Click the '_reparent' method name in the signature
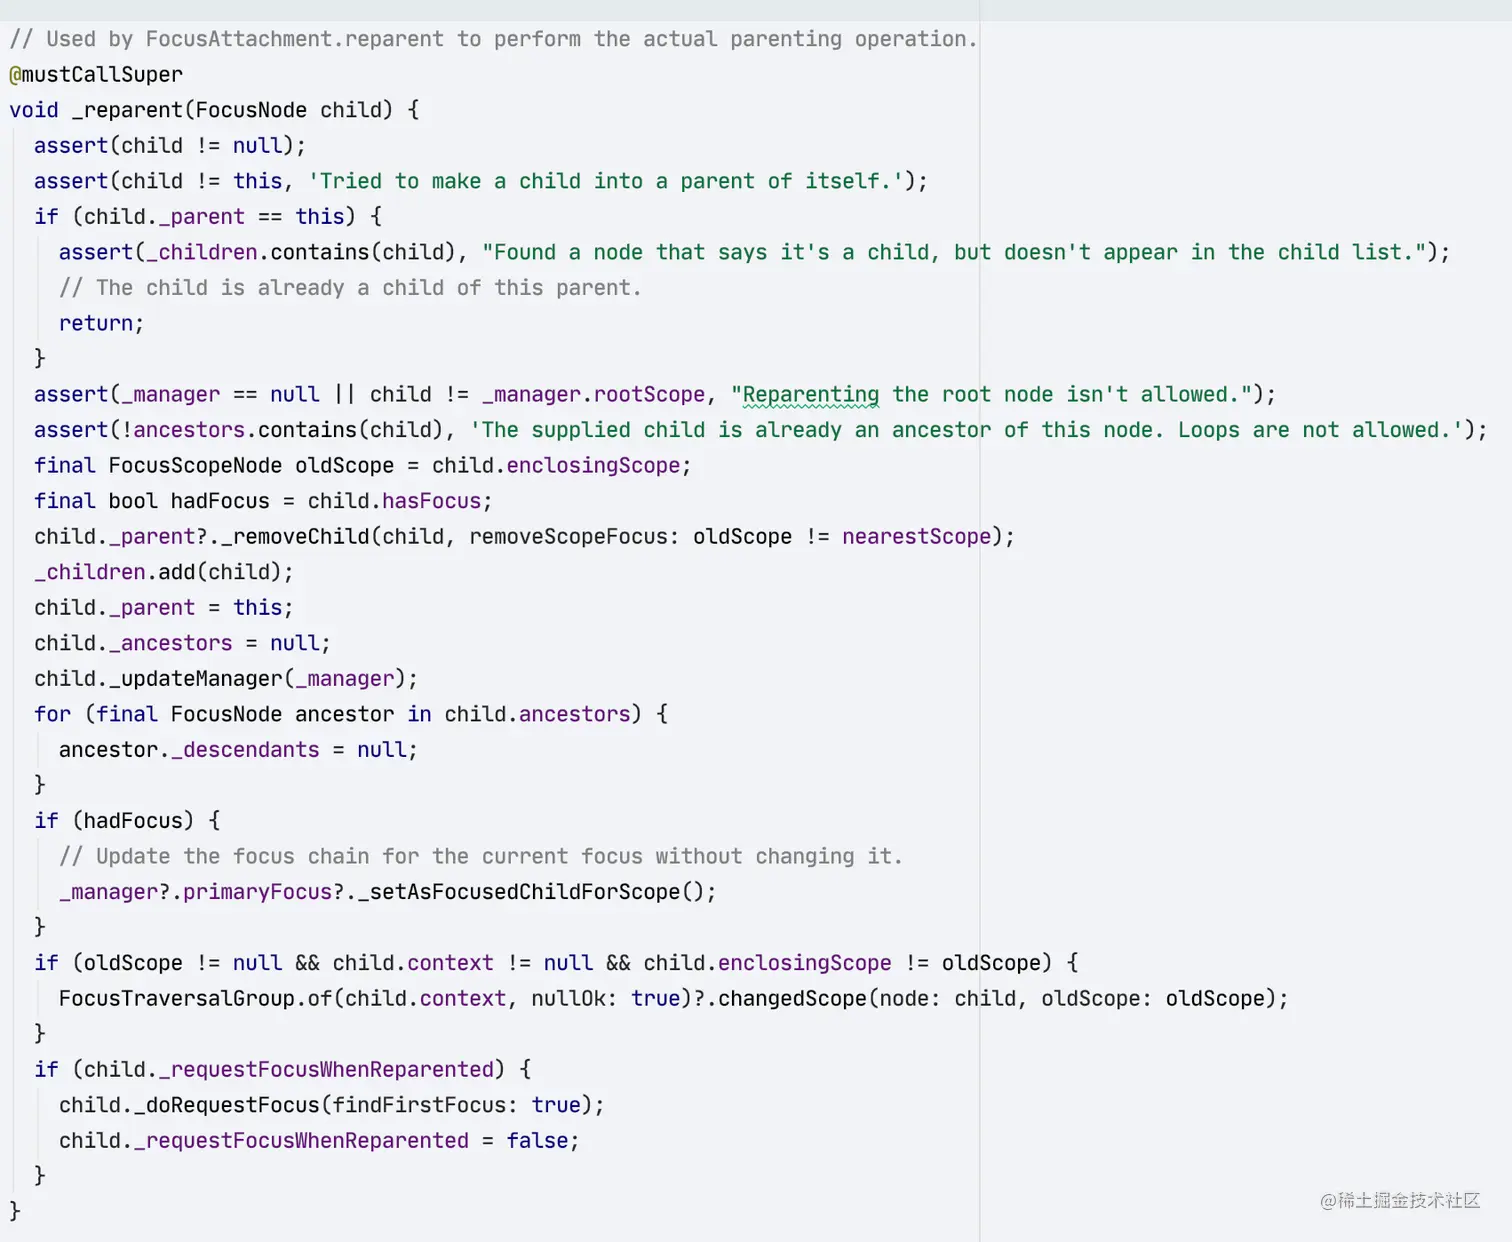Image resolution: width=1512 pixels, height=1242 pixels. pos(128,110)
